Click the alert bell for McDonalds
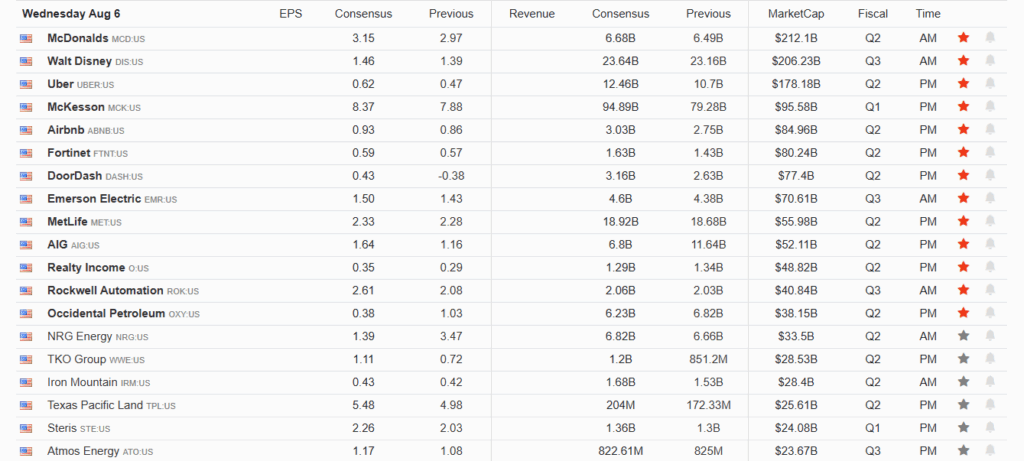The height and width of the screenshot is (461, 1024). (990, 38)
